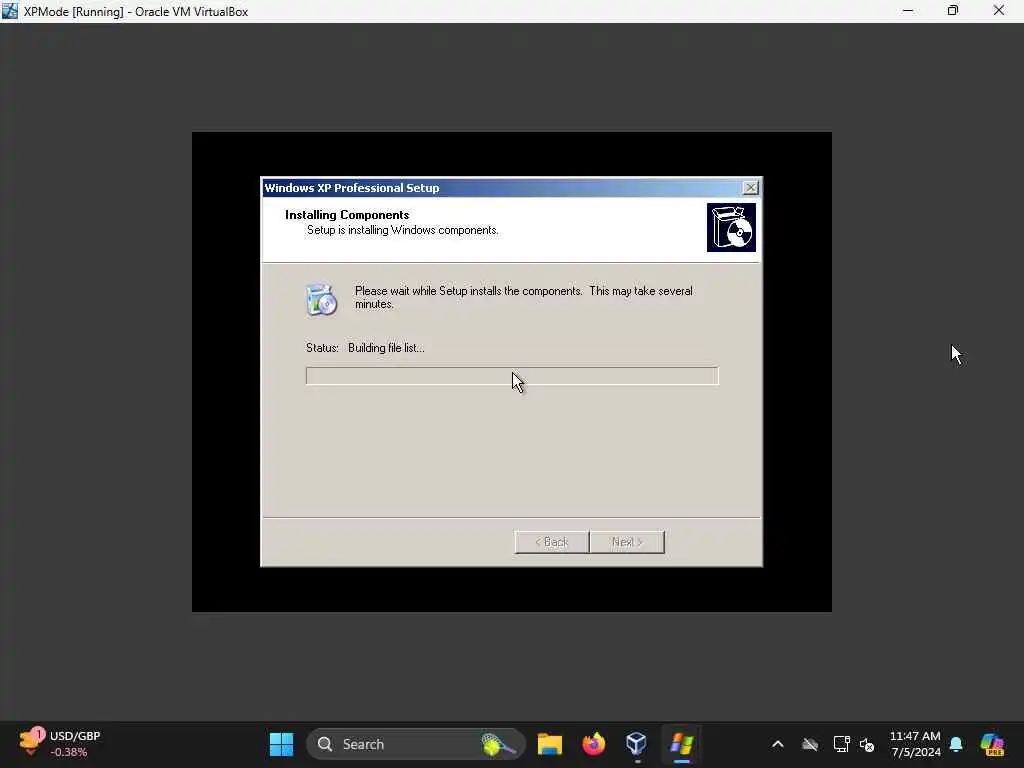Image resolution: width=1024 pixels, height=768 pixels.
Task: Click the disabled Next button
Action: 627,542
